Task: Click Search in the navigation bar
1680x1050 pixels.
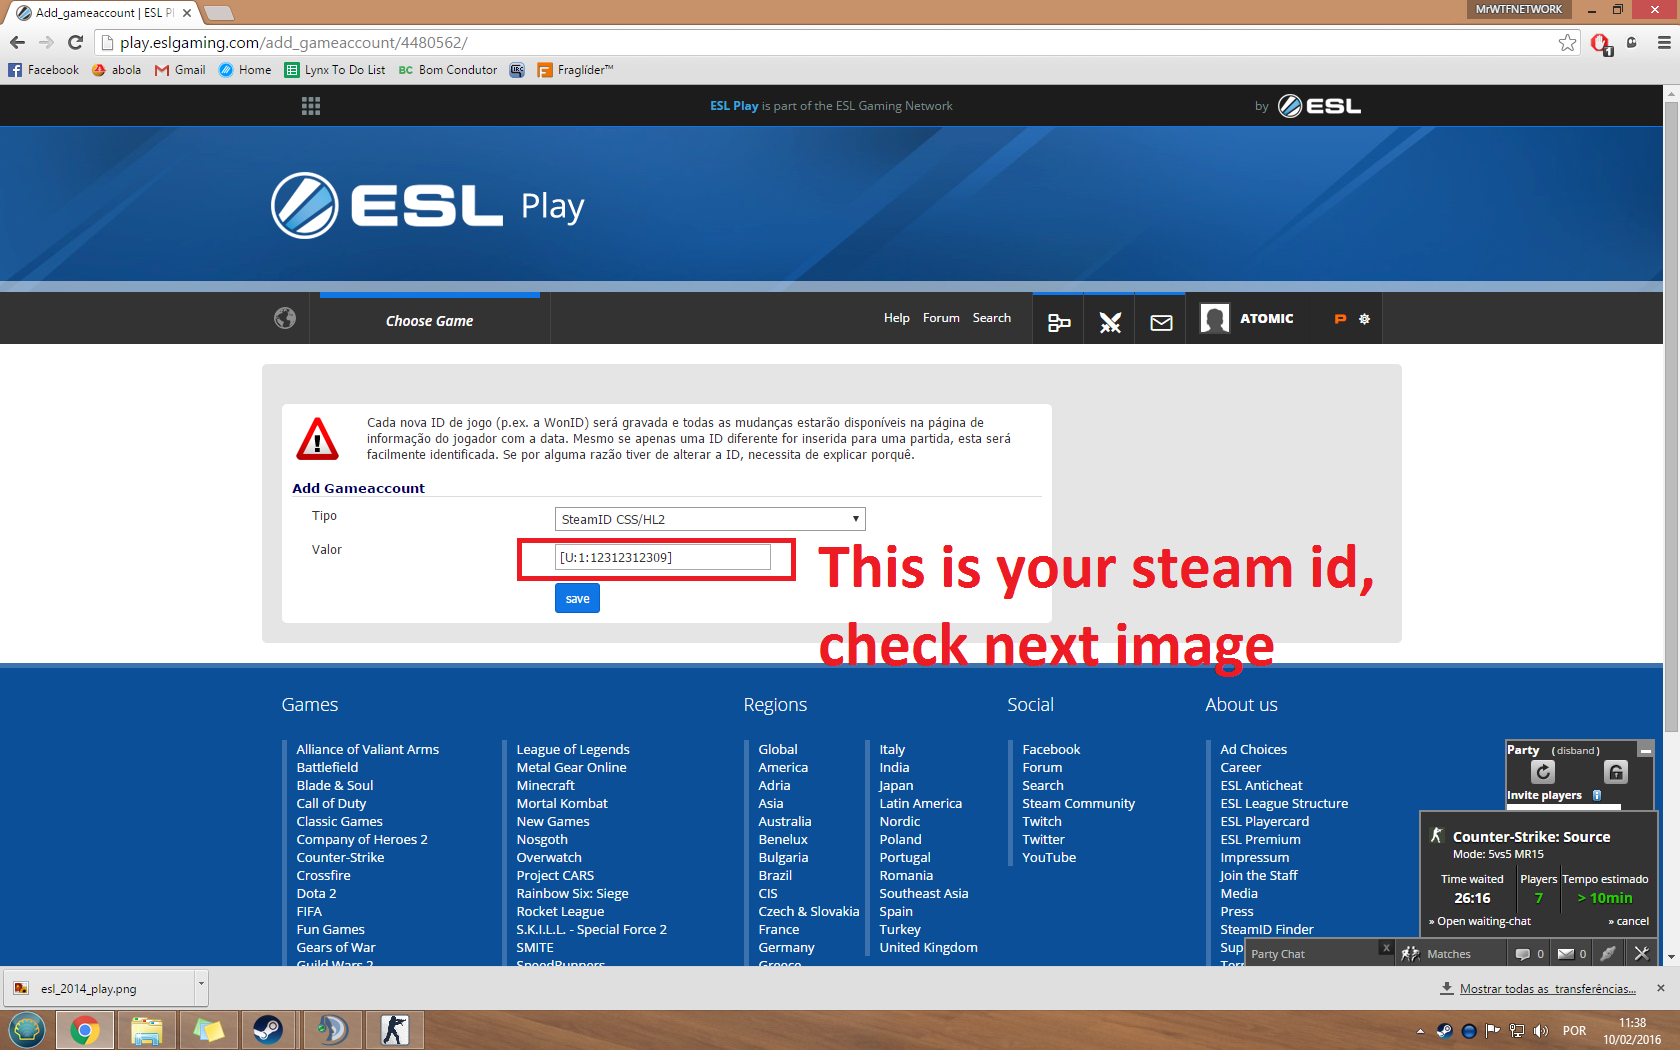Action: point(992,318)
